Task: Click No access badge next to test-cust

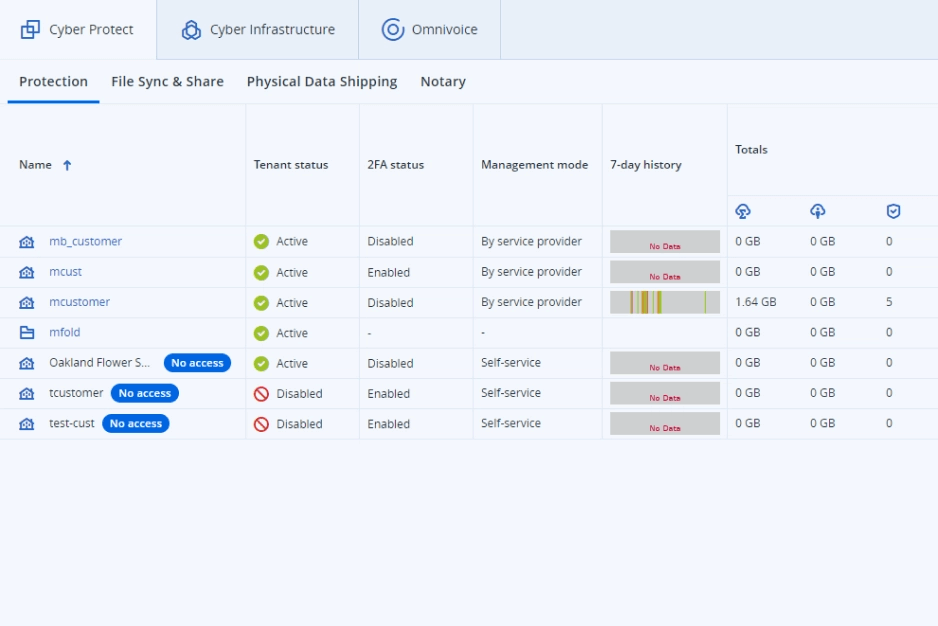Action: (x=136, y=424)
